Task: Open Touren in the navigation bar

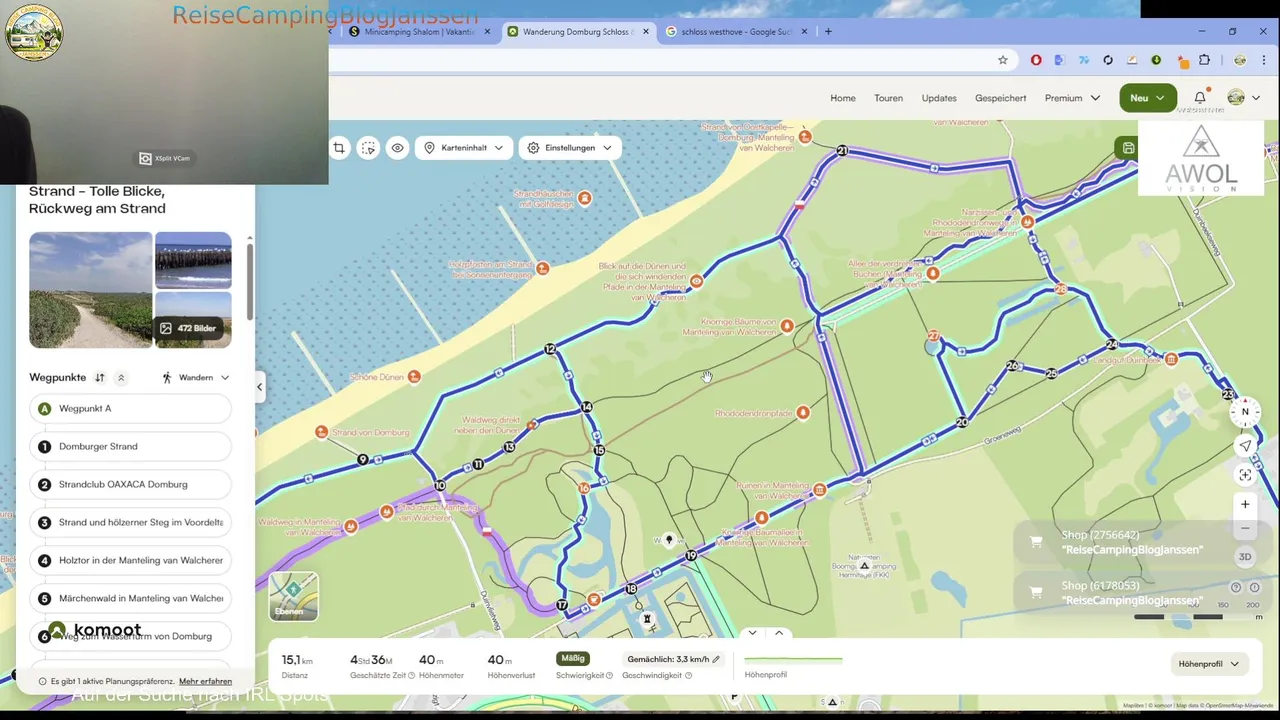Action: pyautogui.click(x=888, y=98)
